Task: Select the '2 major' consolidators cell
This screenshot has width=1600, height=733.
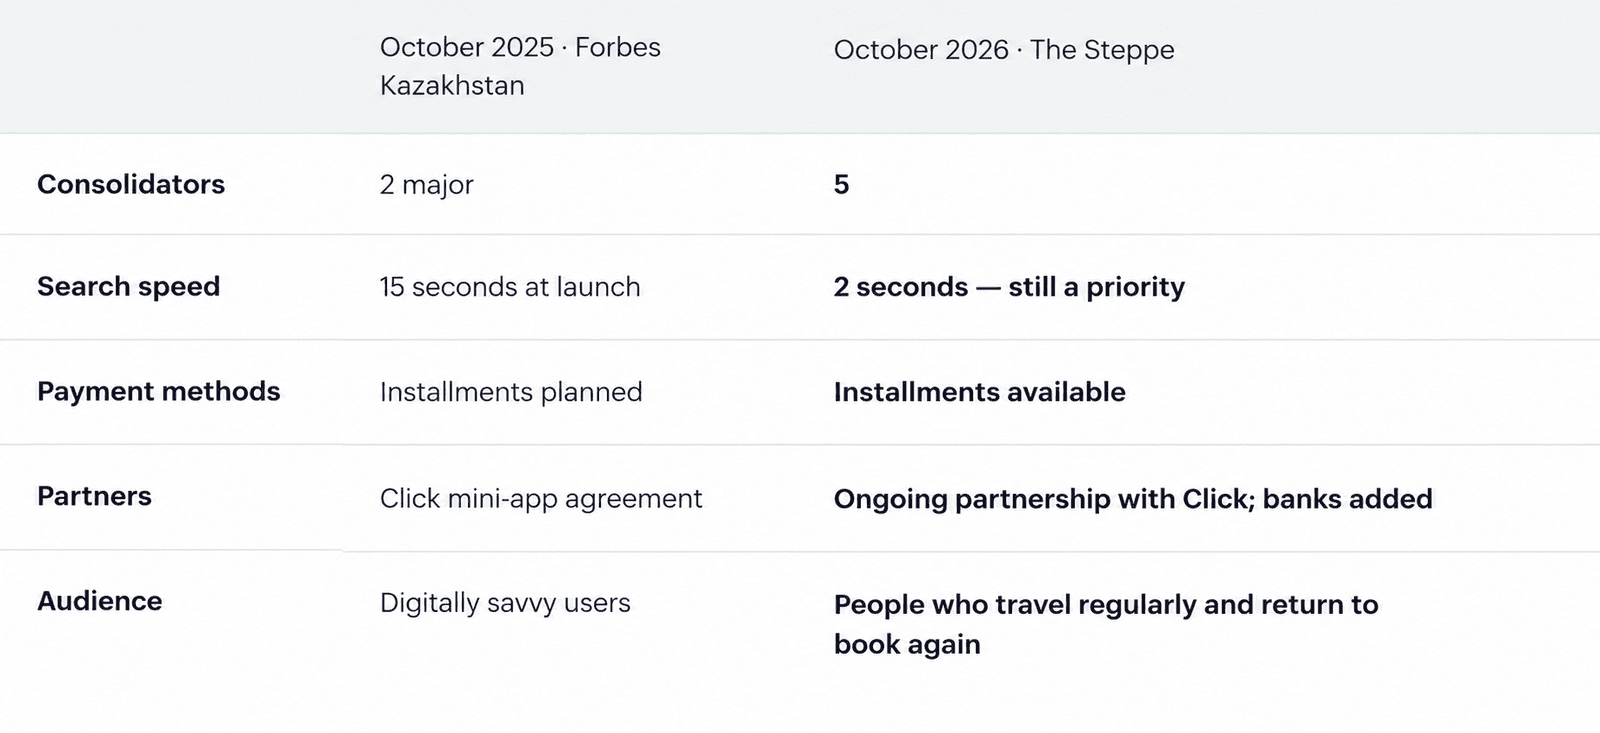Action: pyautogui.click(x=426, y=185)
